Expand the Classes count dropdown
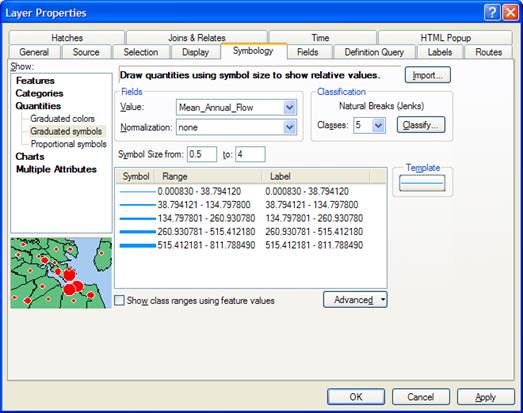 tap(378, 125)
